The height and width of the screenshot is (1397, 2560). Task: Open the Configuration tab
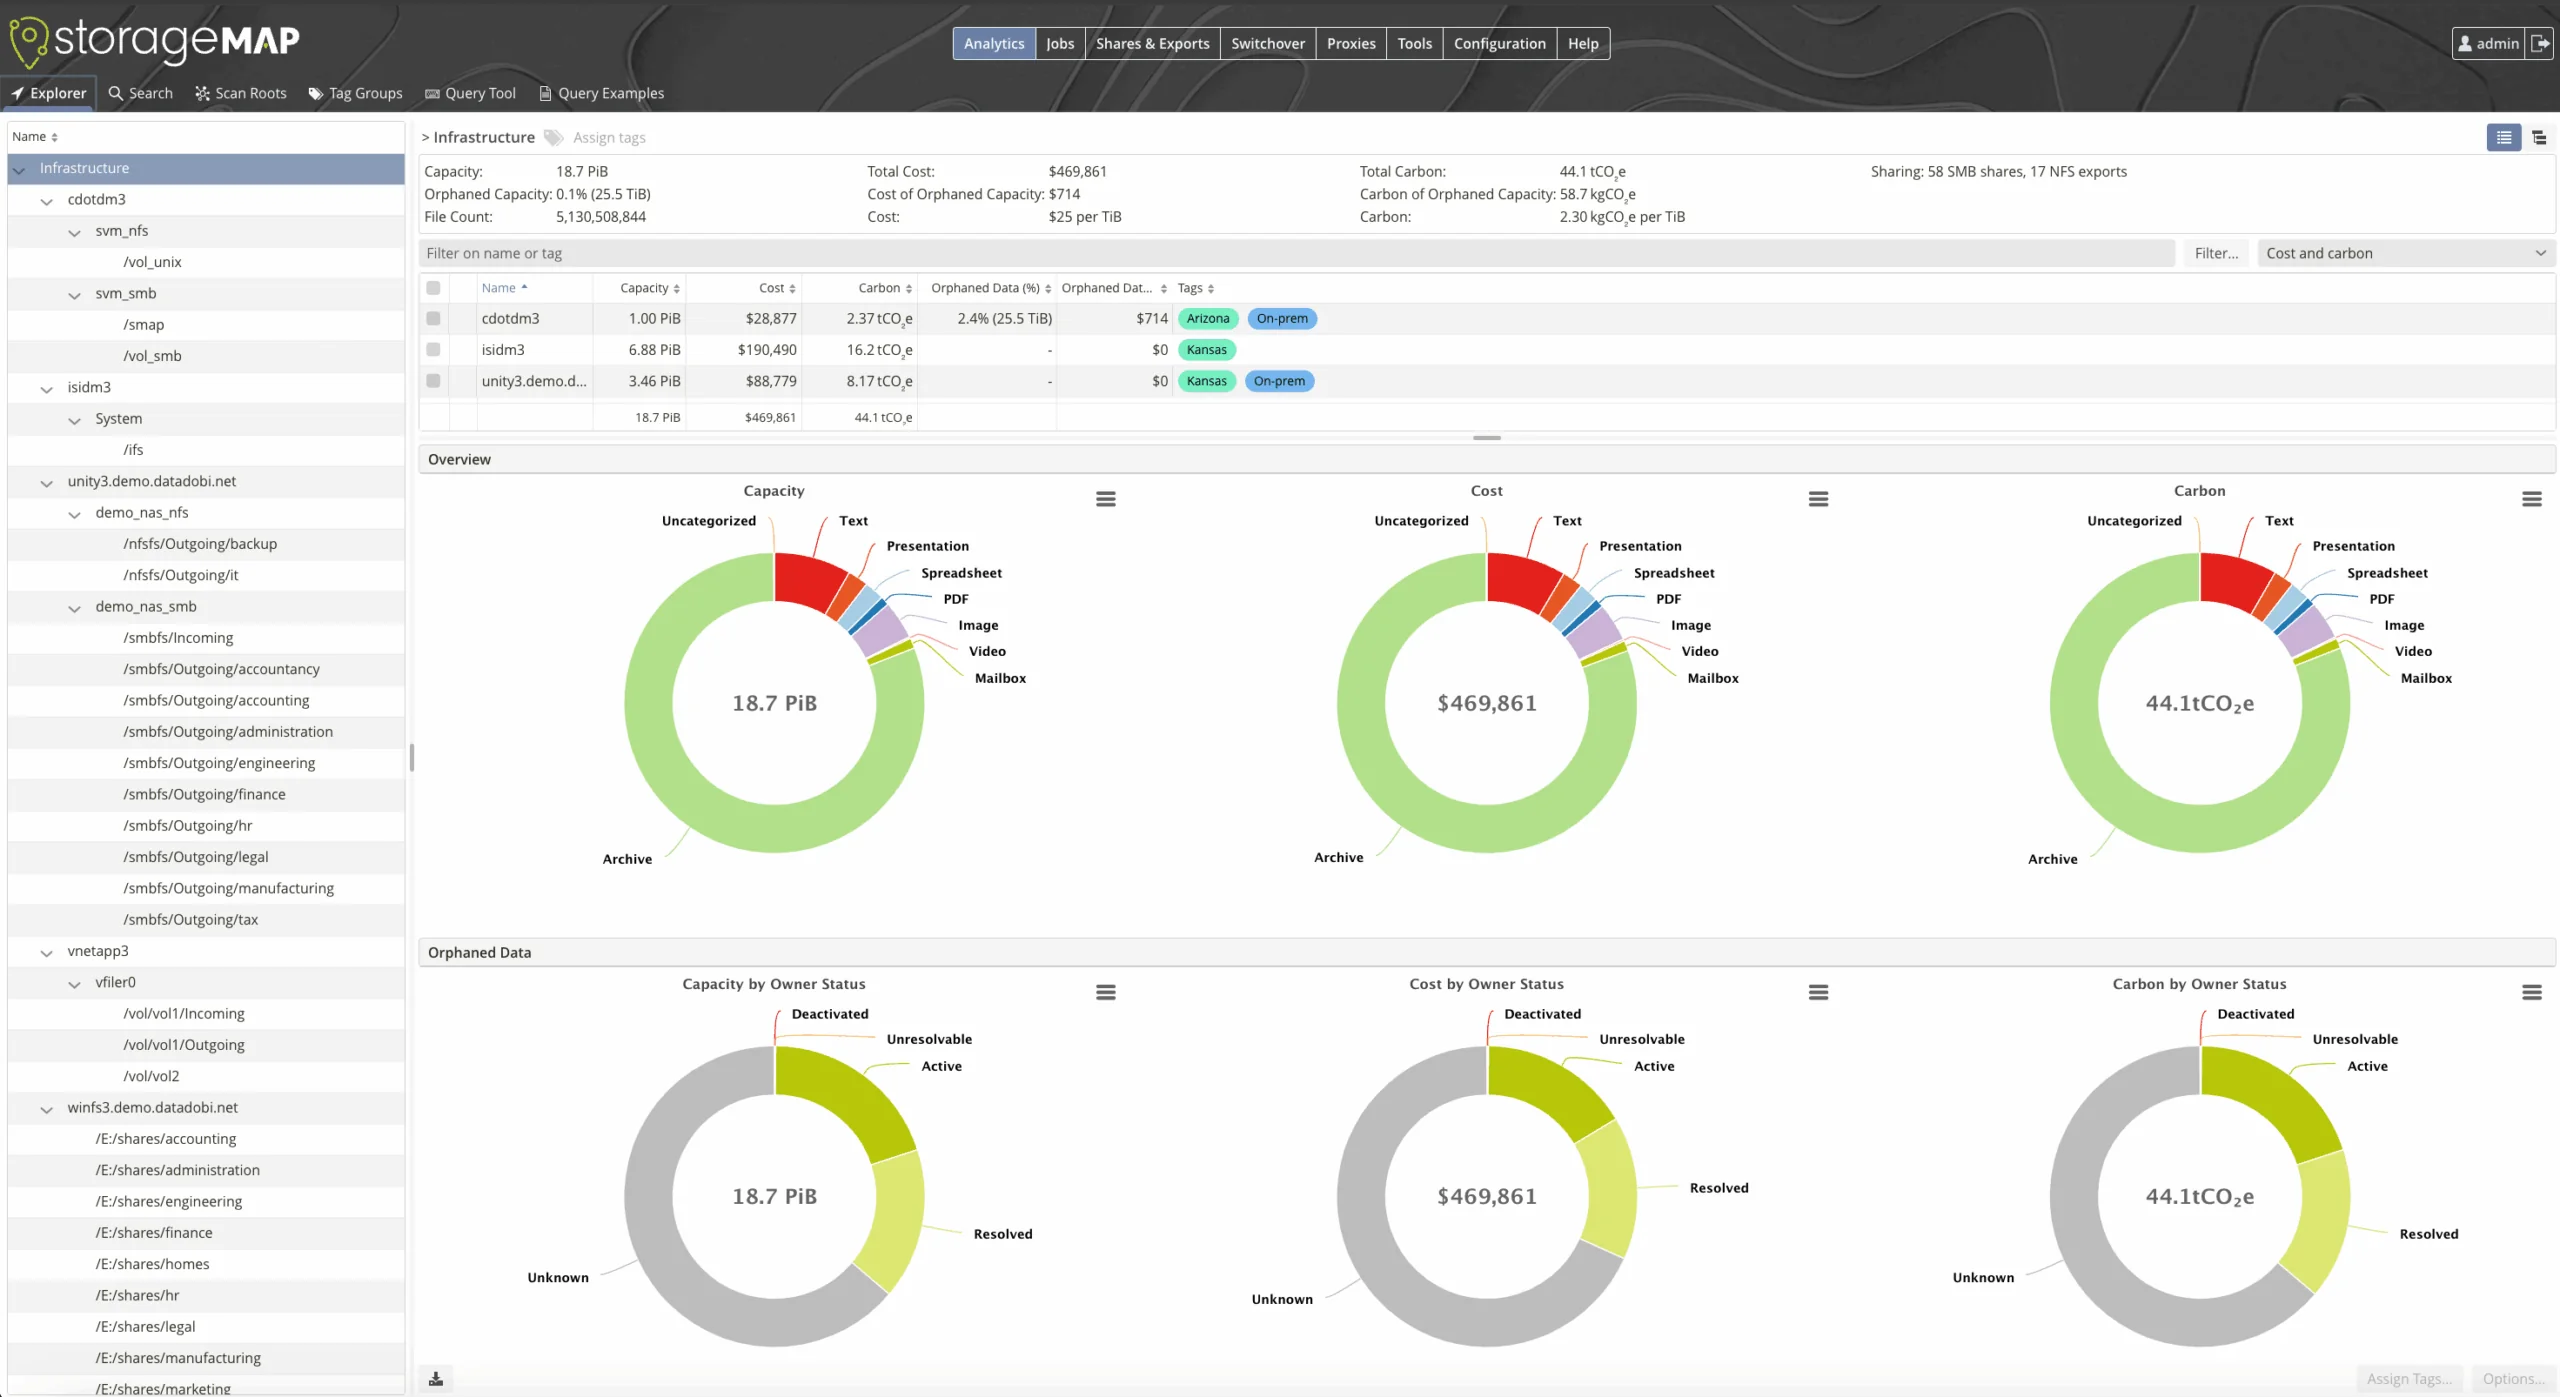pos(1499,43)
